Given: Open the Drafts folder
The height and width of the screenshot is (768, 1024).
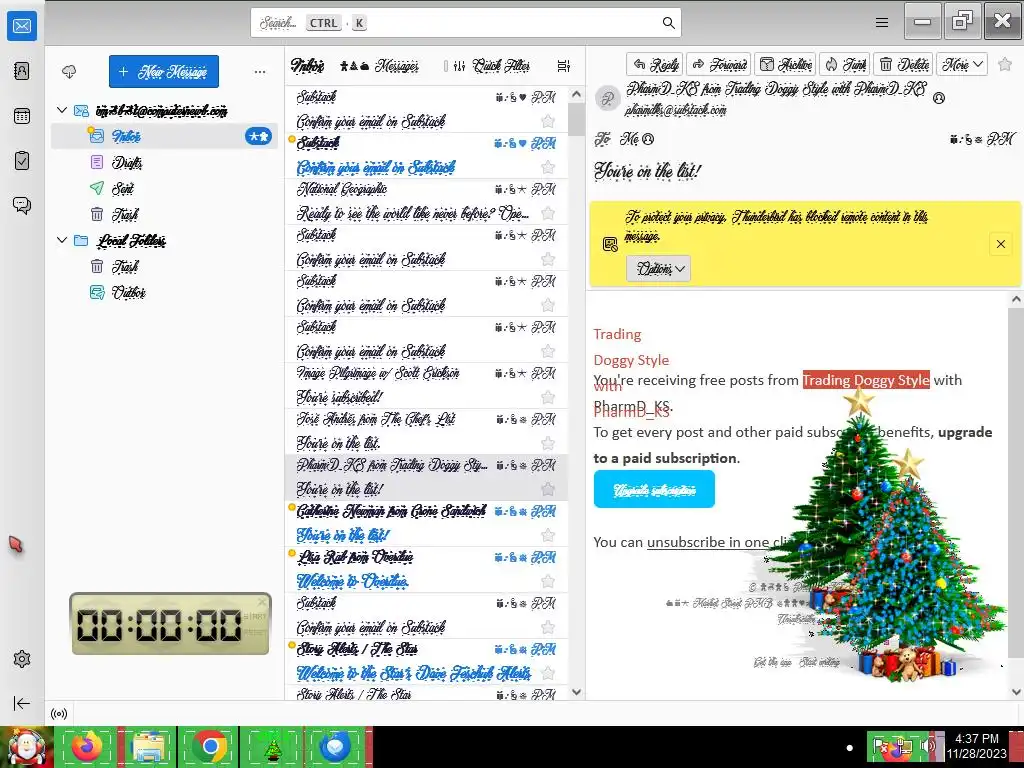Looking at the screenshot, I should coord(164,162).
